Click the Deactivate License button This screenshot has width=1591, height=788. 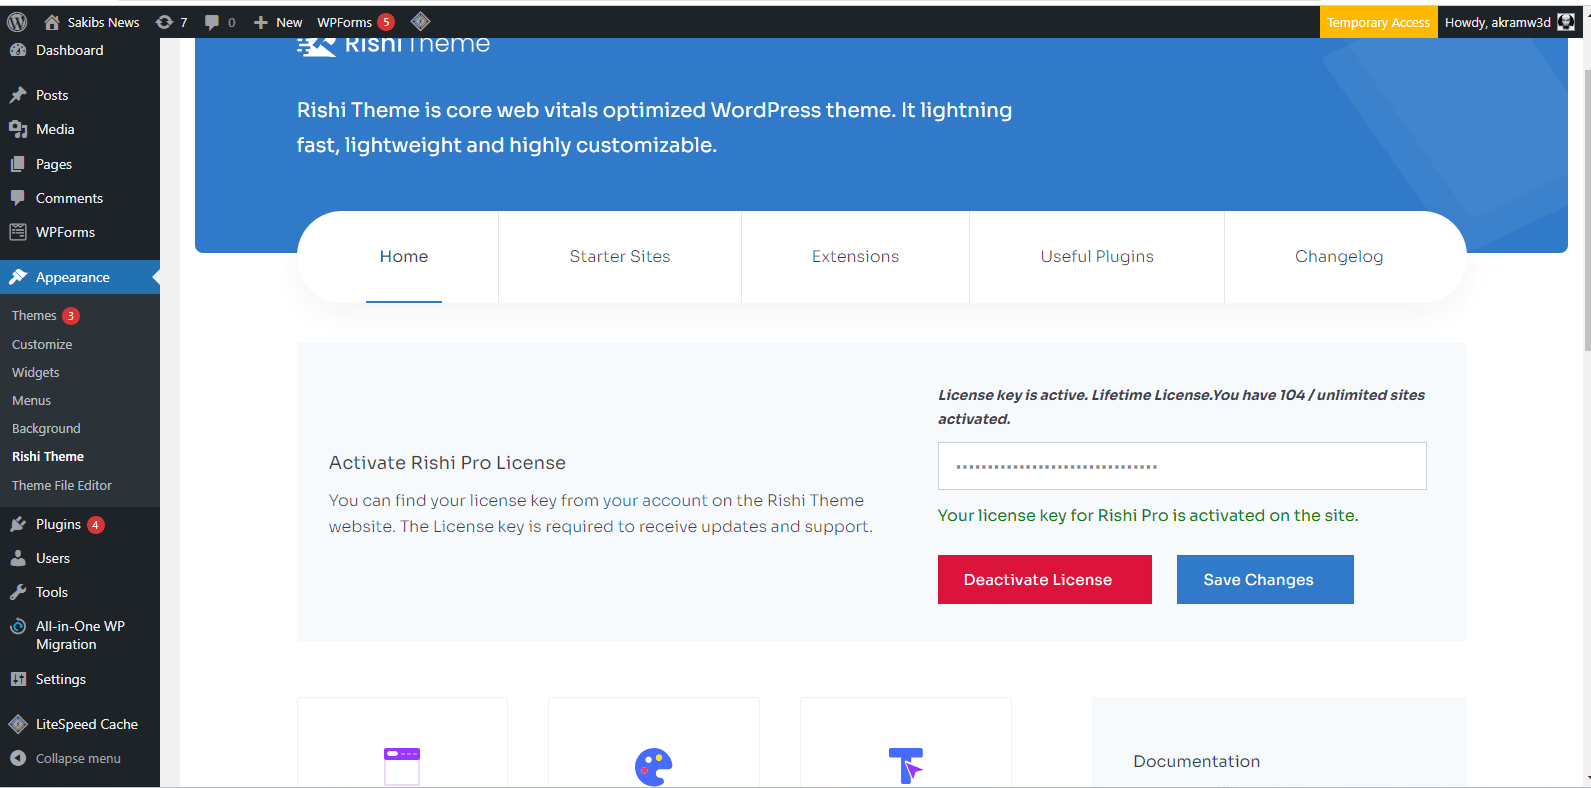pyautogui.click(x=1045, y=580)
